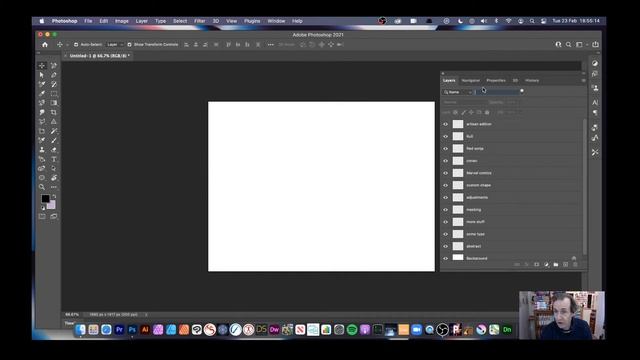Hide the more stuff layer
Viewport: 640px width, 360px height.
[x=446, y=222]
